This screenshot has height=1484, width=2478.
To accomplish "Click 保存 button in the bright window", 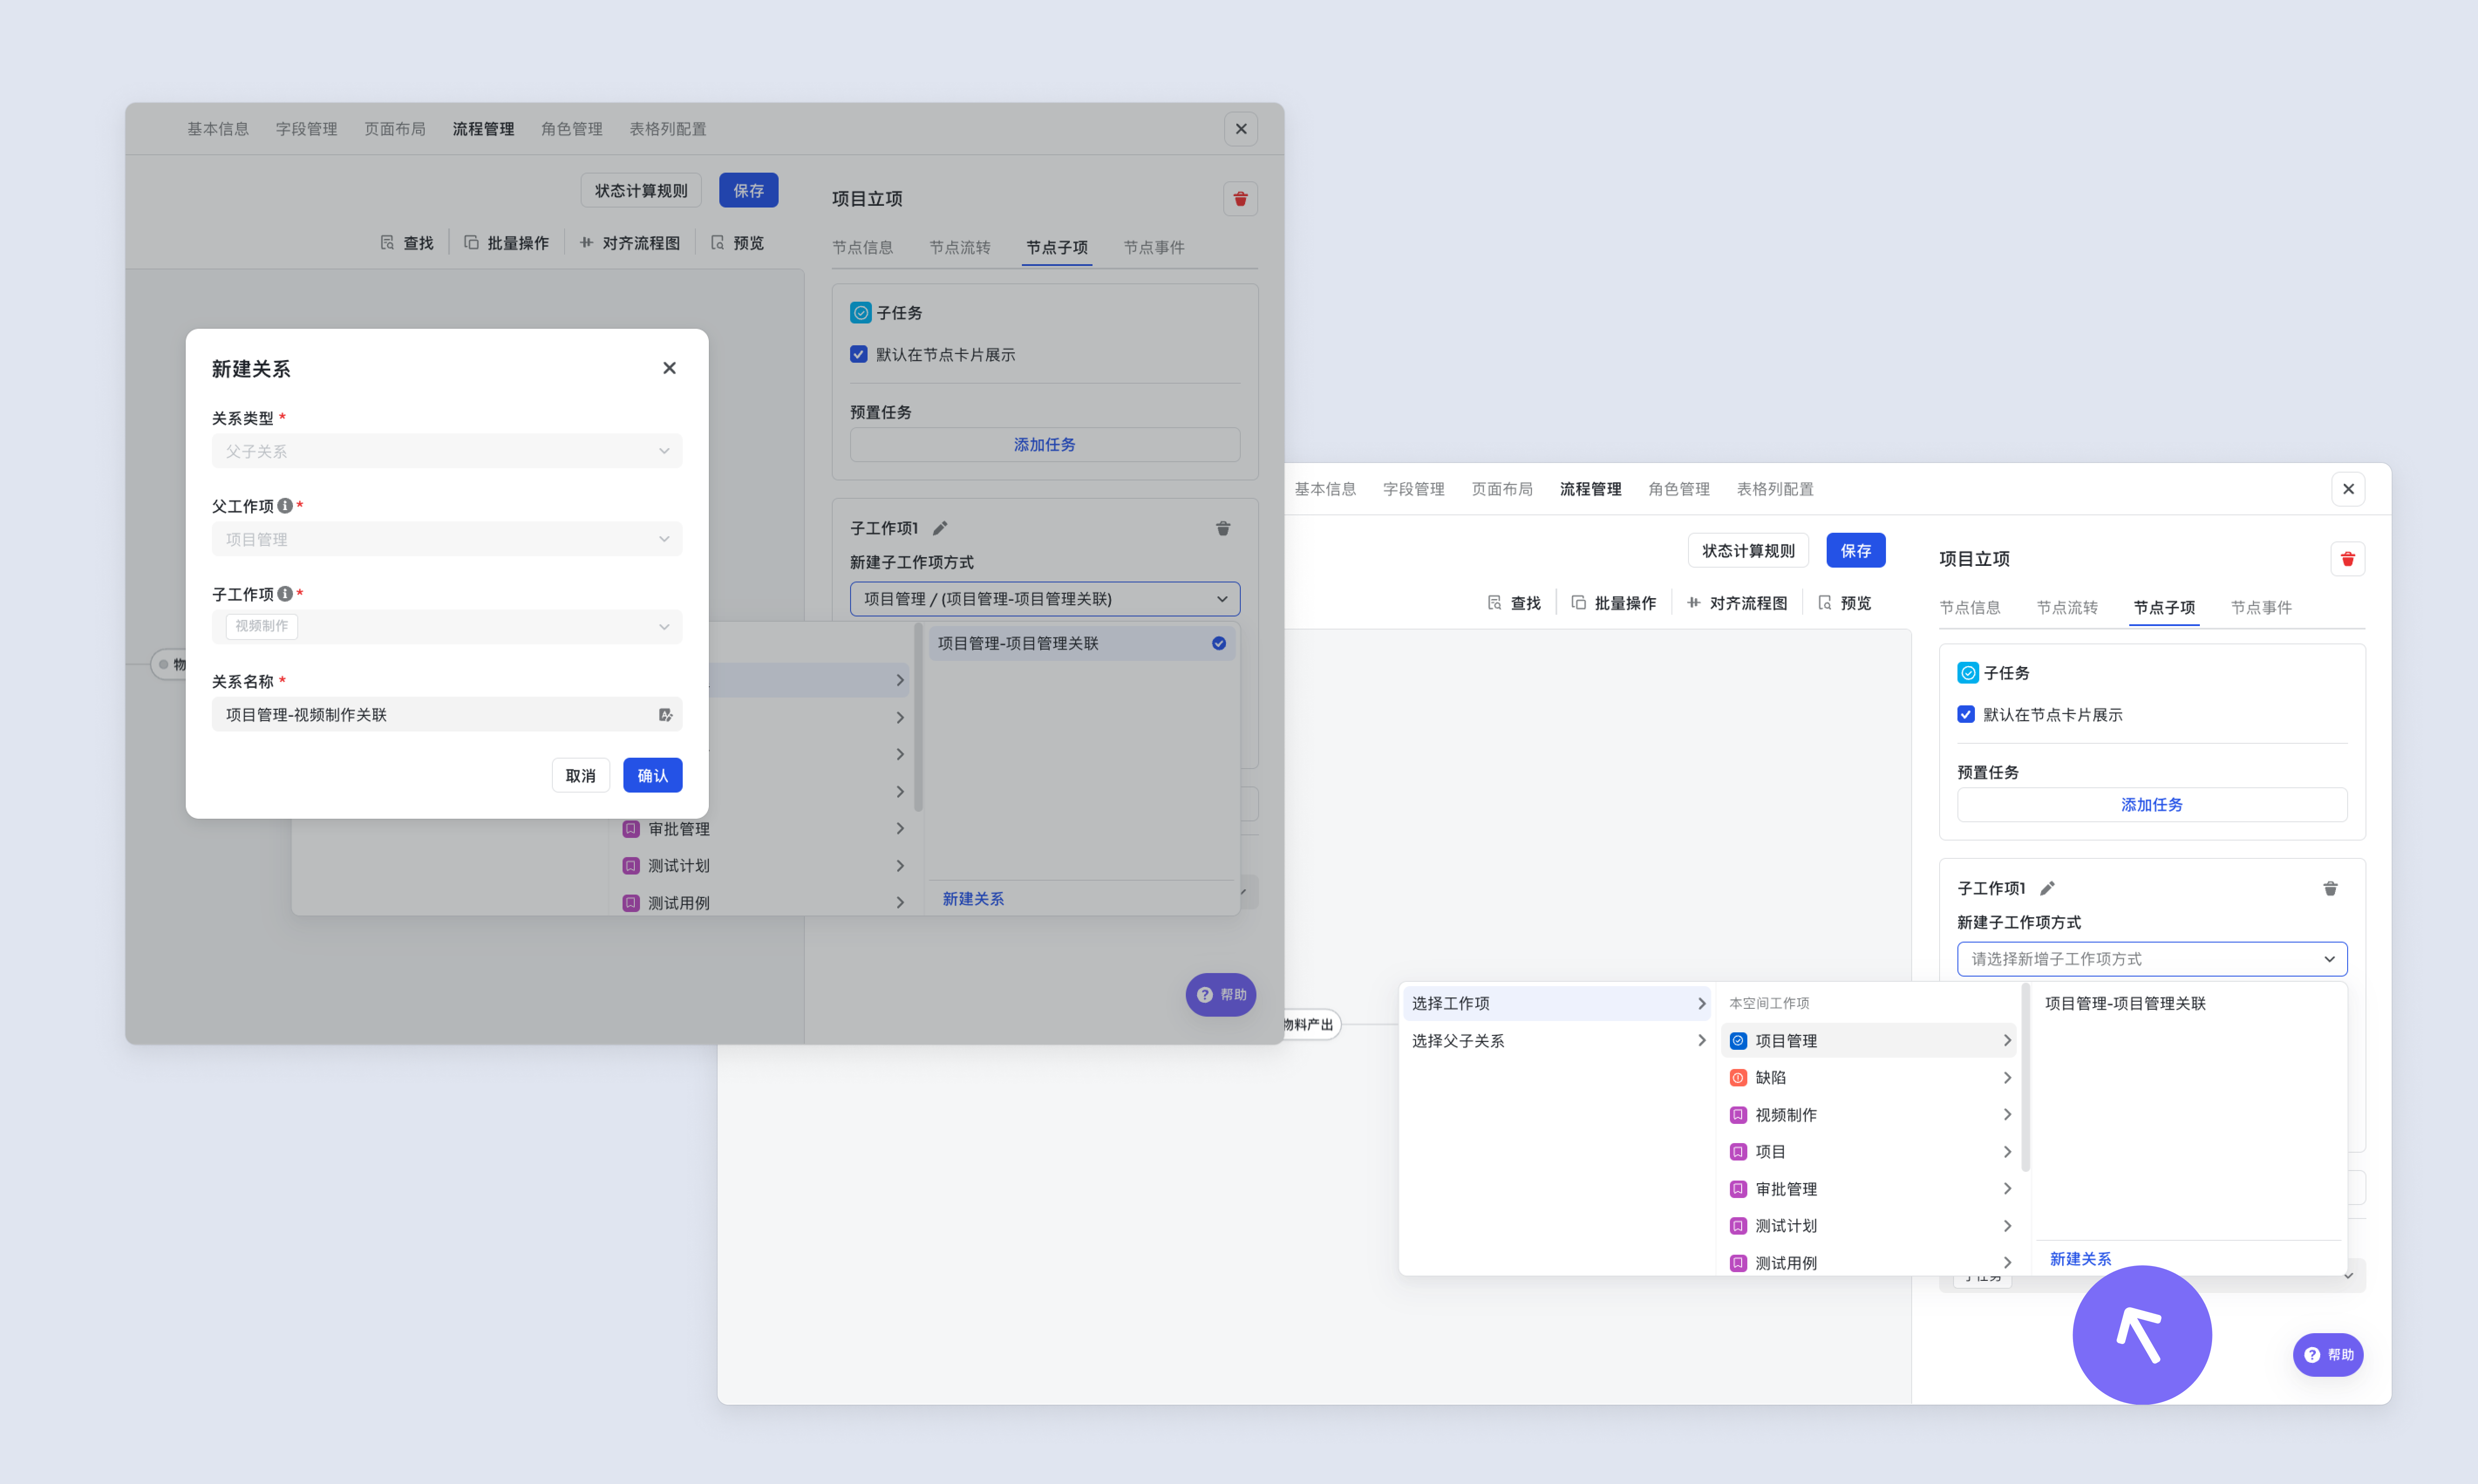I will (x=1856, y=551).
